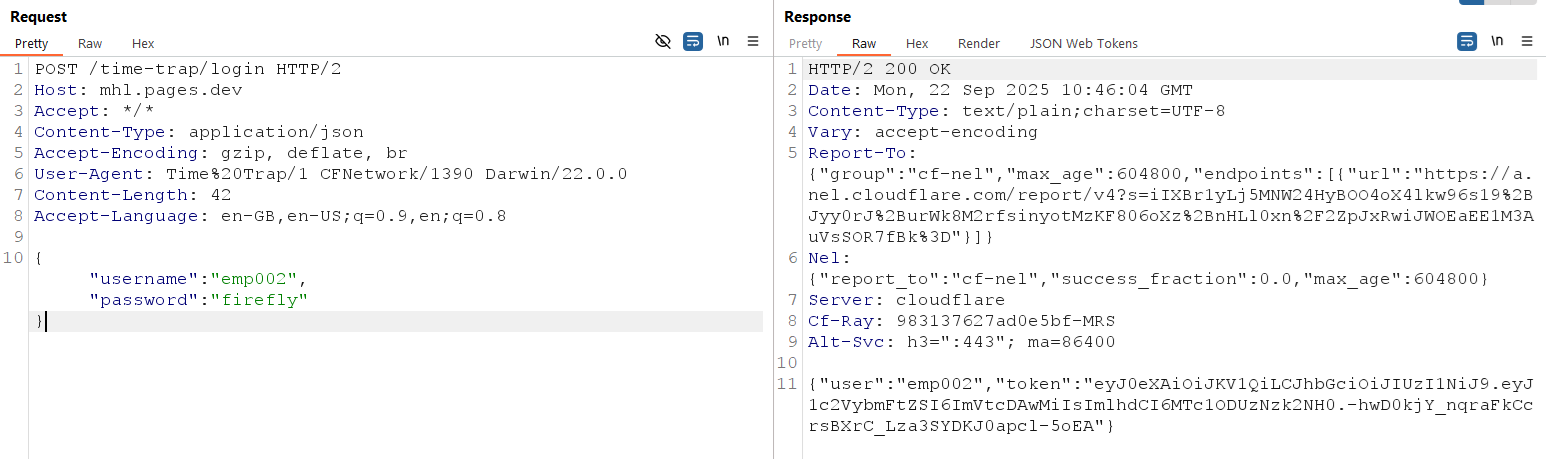Select the Request Pretty tab
1546x459 pixels.
(31, 44)
